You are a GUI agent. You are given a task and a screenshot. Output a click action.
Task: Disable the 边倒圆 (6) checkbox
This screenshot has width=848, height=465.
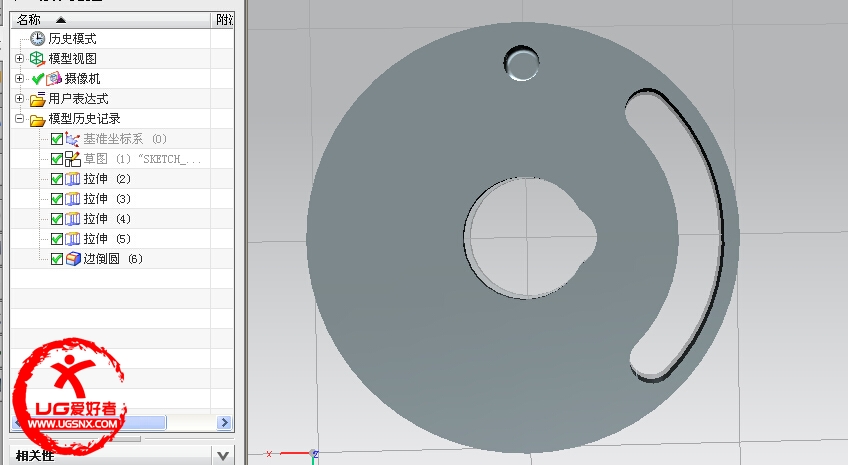57,259
